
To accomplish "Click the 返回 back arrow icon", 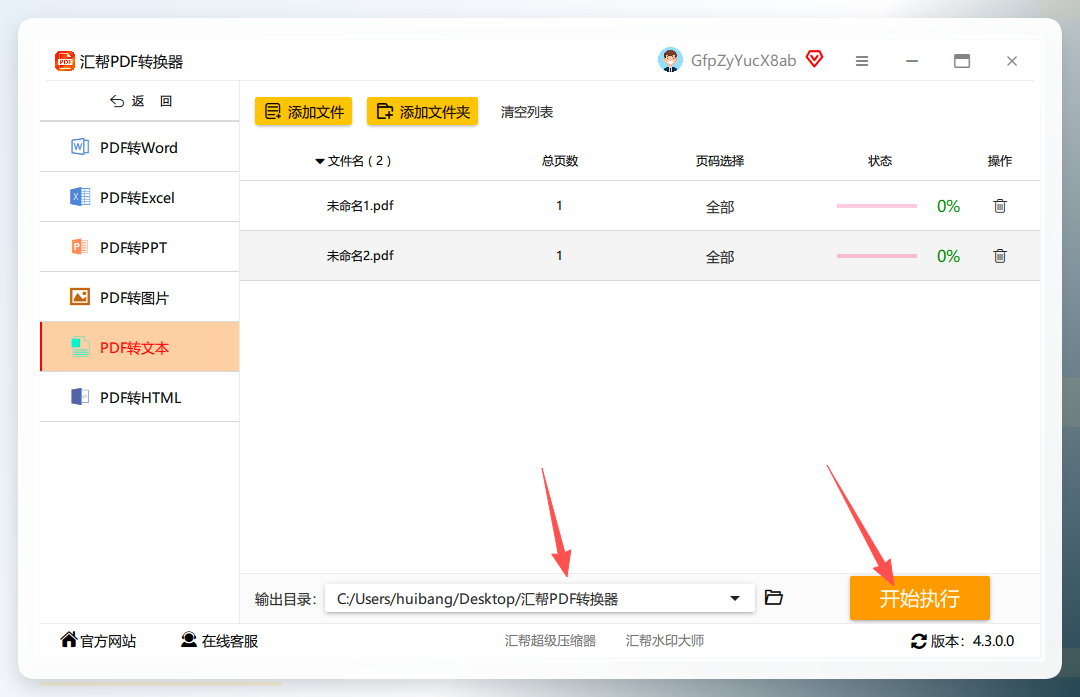I will point(117,101).
